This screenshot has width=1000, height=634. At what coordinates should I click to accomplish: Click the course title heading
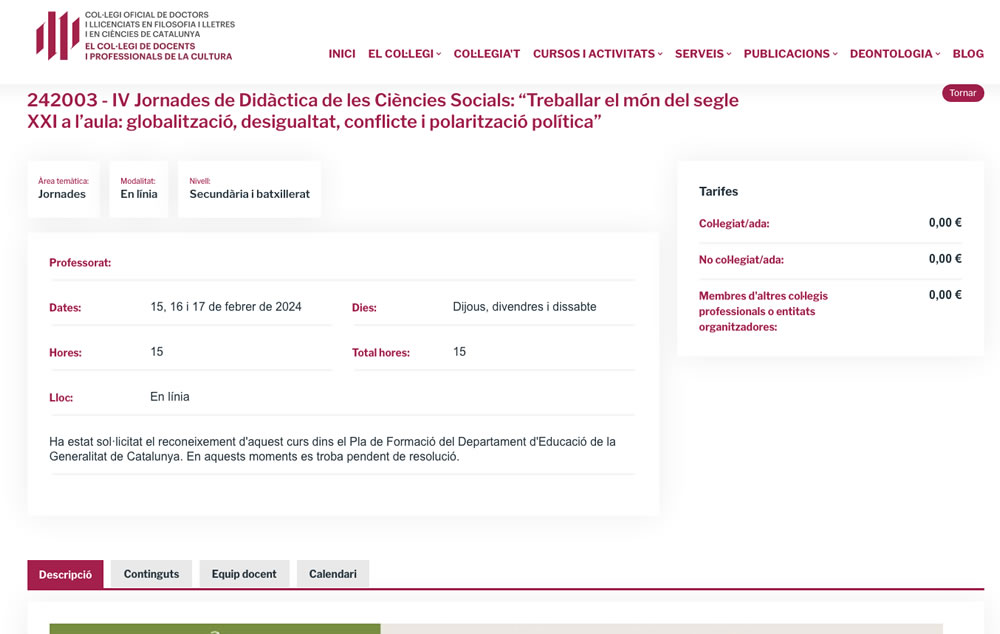tap(383, 111)
